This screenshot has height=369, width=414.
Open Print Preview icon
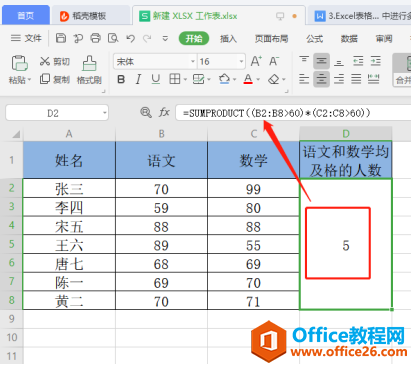click(x=113, y=38)
